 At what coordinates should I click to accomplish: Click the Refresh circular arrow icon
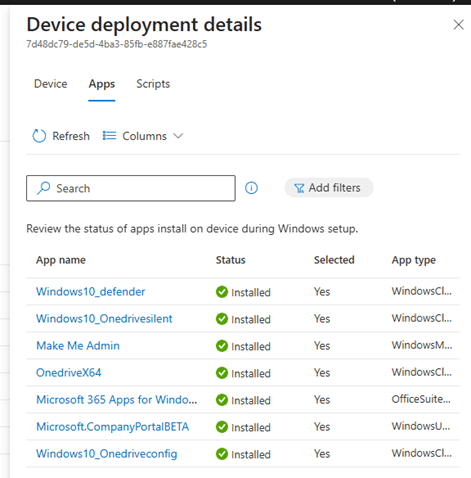click(x=39, y=136)
